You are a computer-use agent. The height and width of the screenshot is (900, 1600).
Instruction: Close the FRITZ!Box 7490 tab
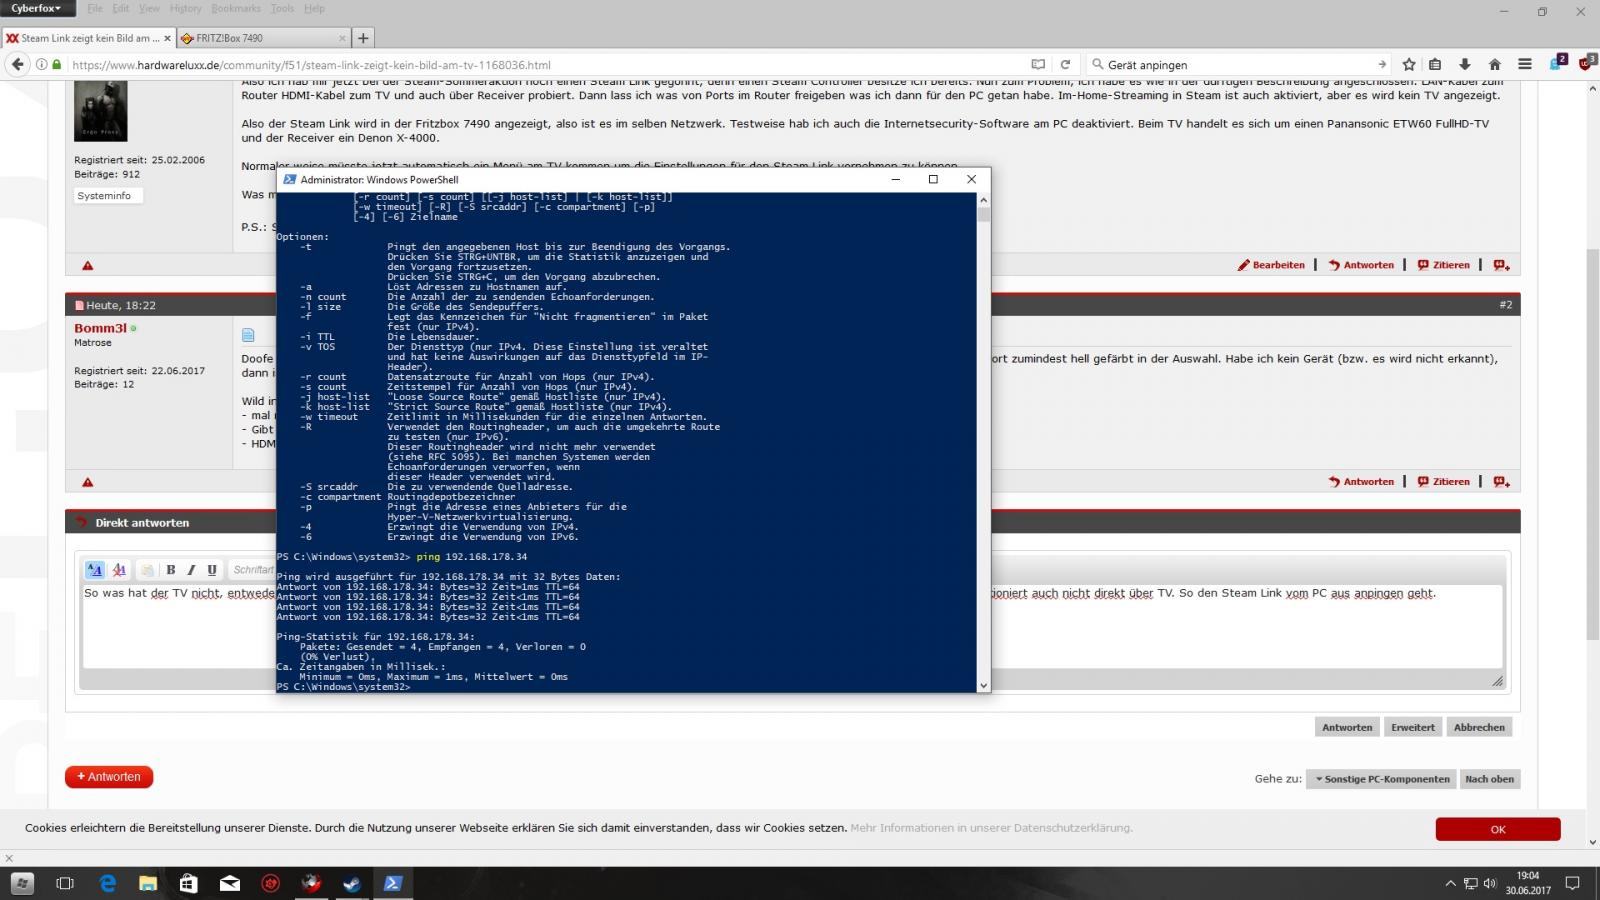(x=342, y=38)
